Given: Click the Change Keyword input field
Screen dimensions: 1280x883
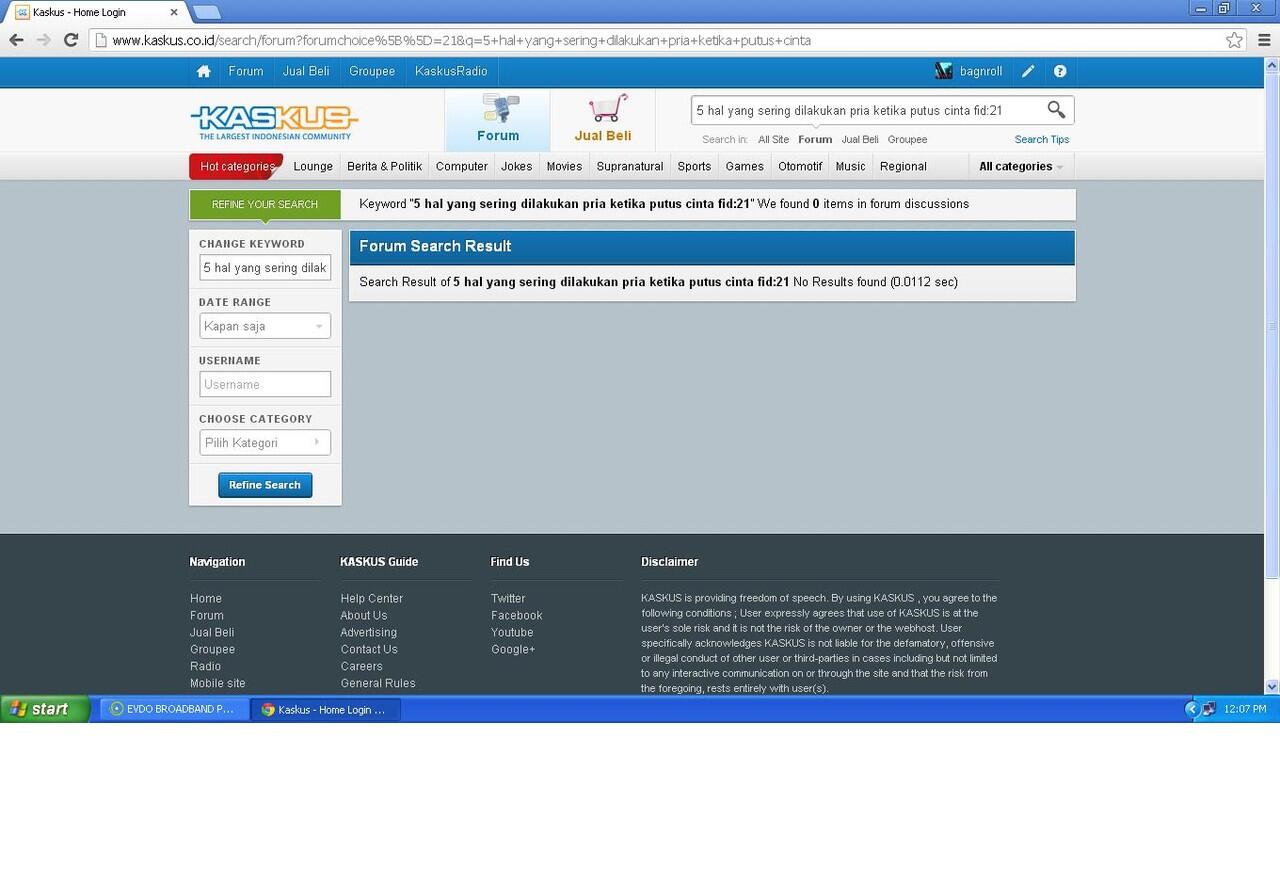Looking at the screenshot, I should [265, 268].
